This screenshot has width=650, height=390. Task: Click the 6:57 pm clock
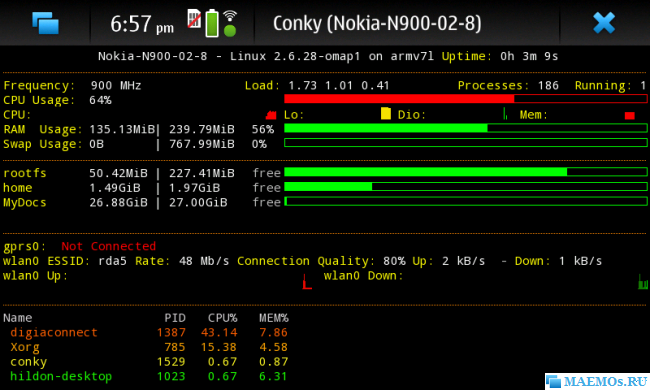[x=142, y=24]
